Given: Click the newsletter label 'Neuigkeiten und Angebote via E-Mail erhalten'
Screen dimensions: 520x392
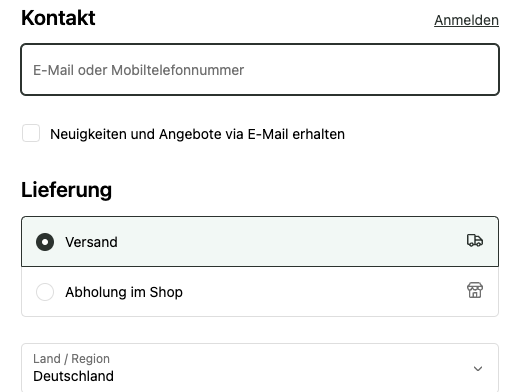Looking at the screenshot, I should [197, 134].
